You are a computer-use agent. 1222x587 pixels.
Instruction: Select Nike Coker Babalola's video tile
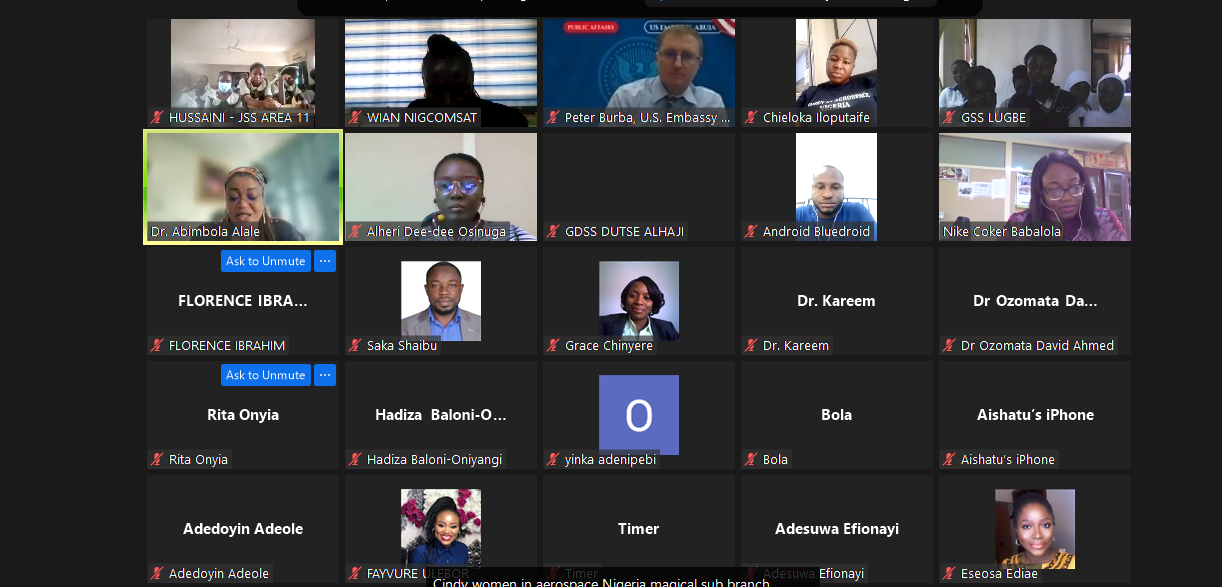click(x=1035, y=187)
